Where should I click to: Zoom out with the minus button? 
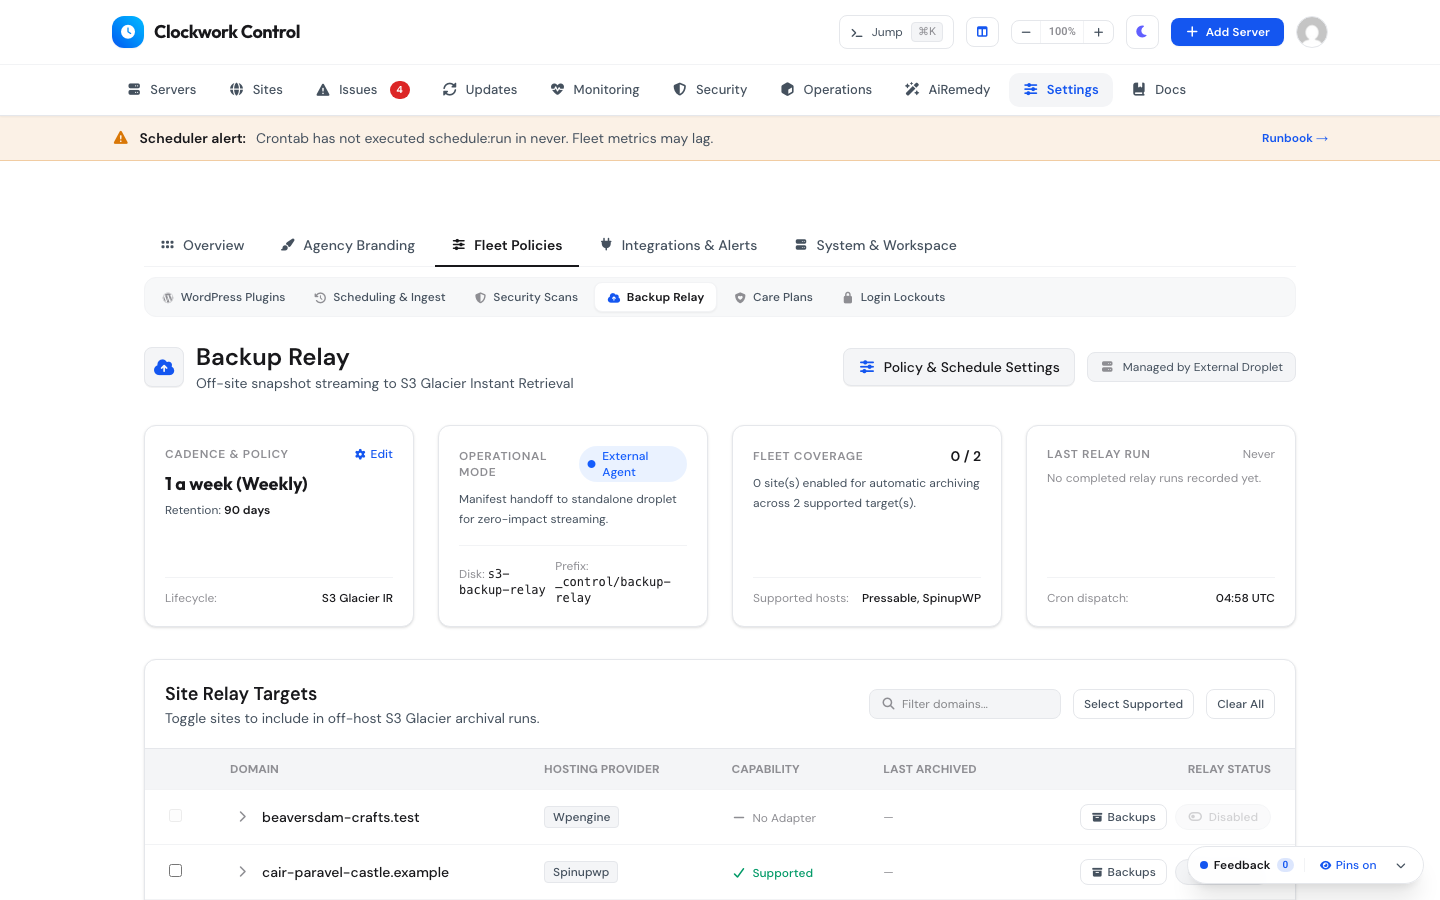pos(1026,32)
